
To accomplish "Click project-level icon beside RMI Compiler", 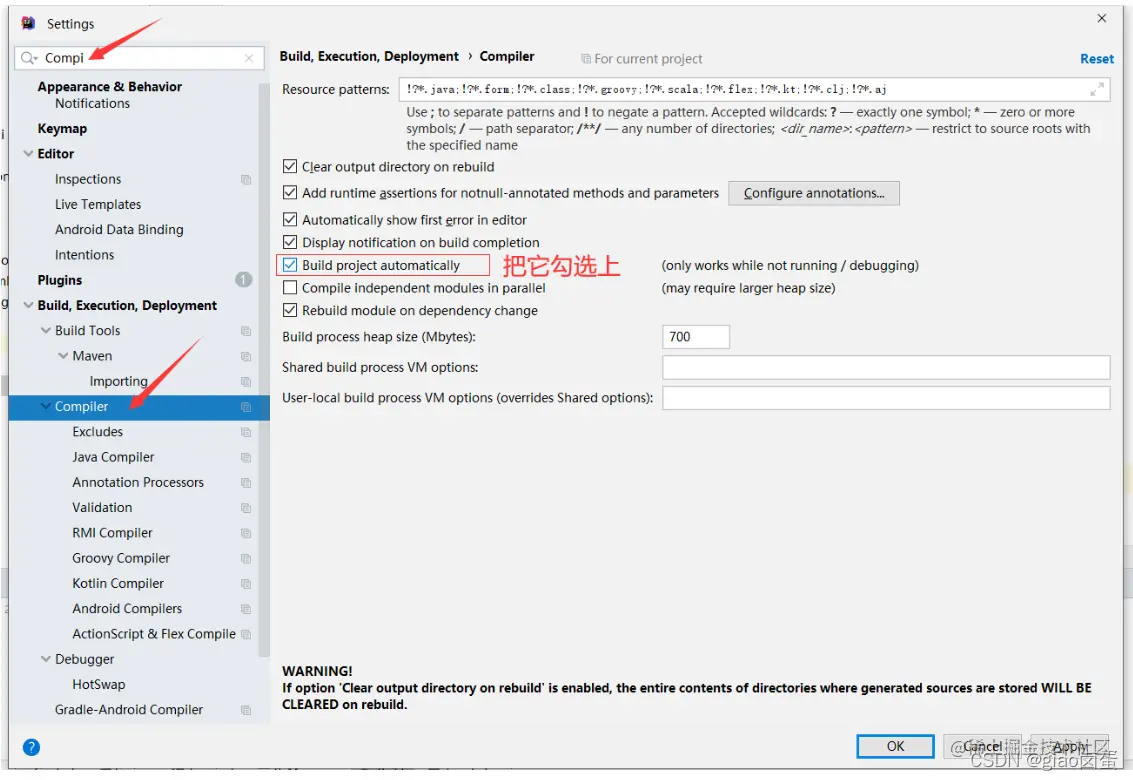I will 246,533.
